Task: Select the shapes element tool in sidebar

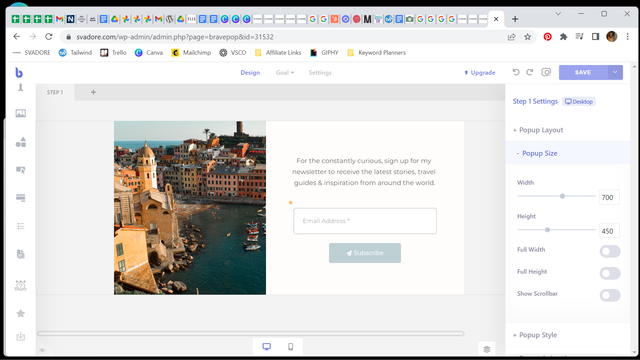Action: (x=20, y=142)
